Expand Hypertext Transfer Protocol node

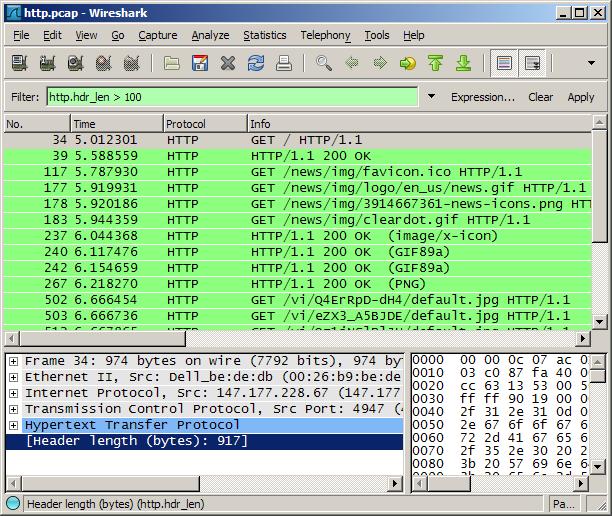tap(13, 425)
